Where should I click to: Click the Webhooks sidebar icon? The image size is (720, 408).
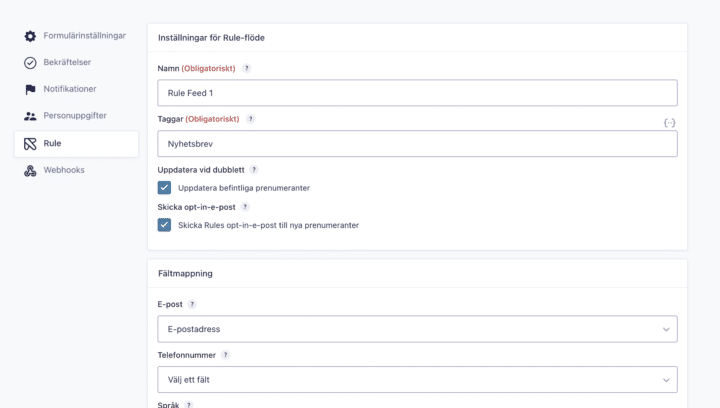[x=30, y=171]
